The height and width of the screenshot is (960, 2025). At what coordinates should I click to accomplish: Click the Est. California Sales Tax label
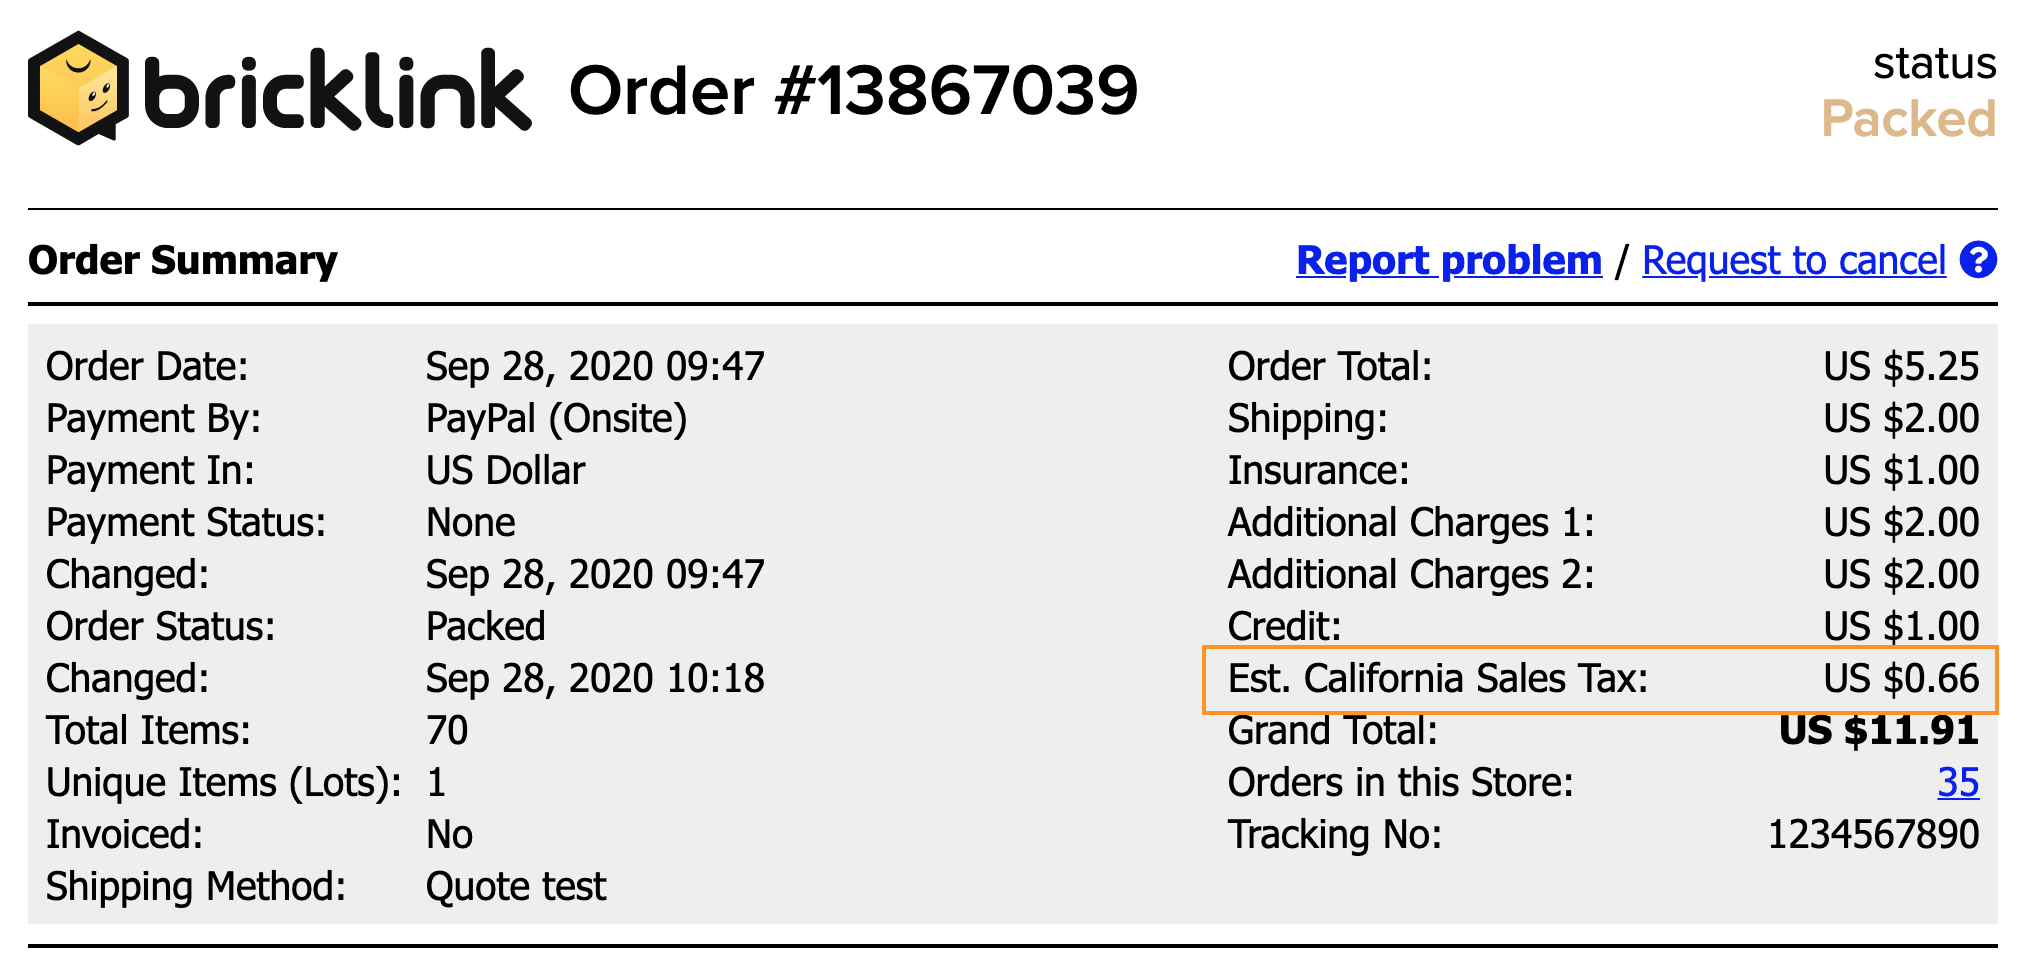coord(1437,679)
